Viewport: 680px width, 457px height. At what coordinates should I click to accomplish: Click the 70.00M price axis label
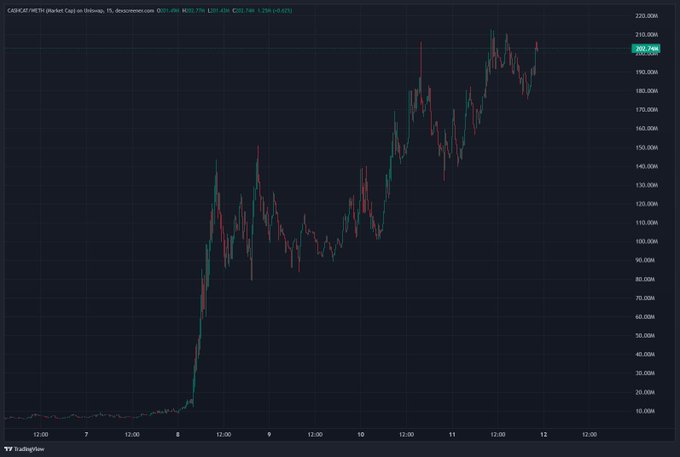pos(645,298)
